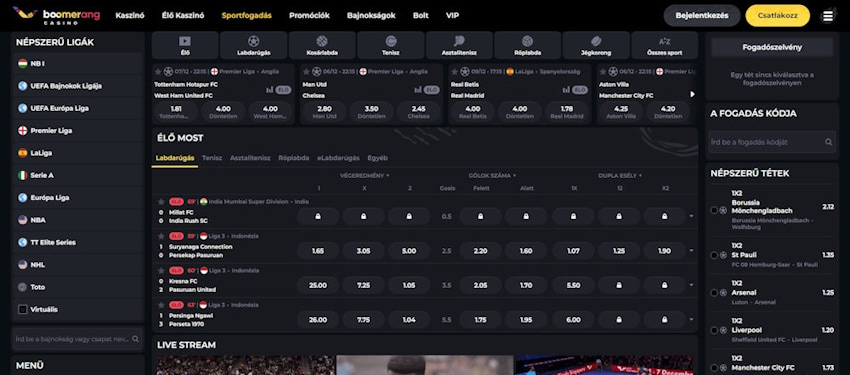850x375 pixels.
Task: Switch to the Tenisz live tab
Action: point(212,158)
